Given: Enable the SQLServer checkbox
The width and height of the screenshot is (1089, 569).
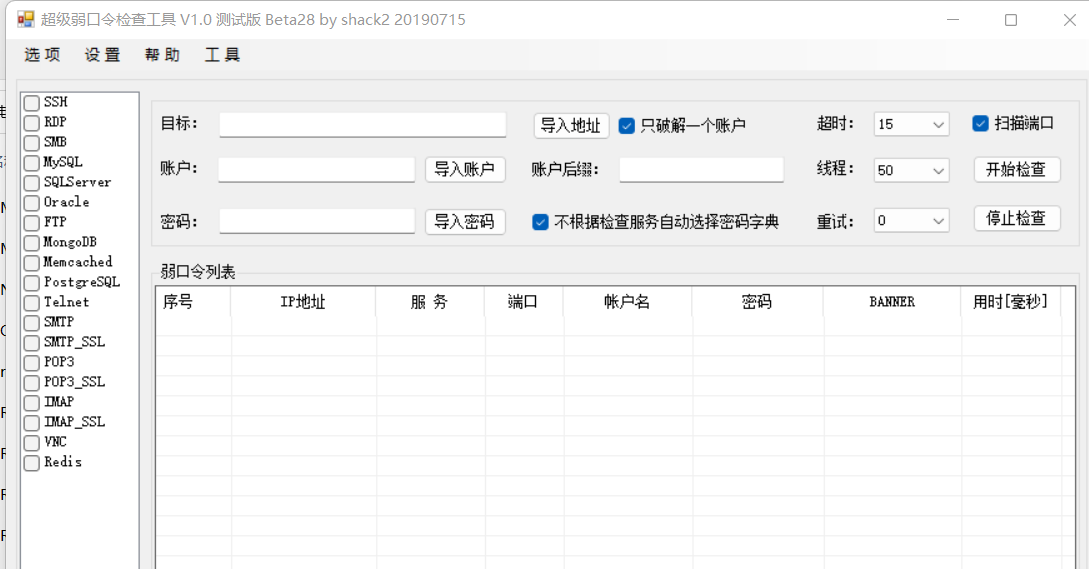Looking at the screenshot, I should point(31,183).
